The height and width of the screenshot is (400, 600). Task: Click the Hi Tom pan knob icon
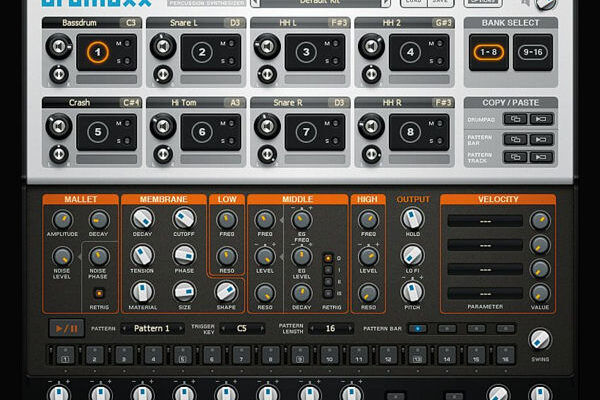pyautogui.click(x=163, y=154)
